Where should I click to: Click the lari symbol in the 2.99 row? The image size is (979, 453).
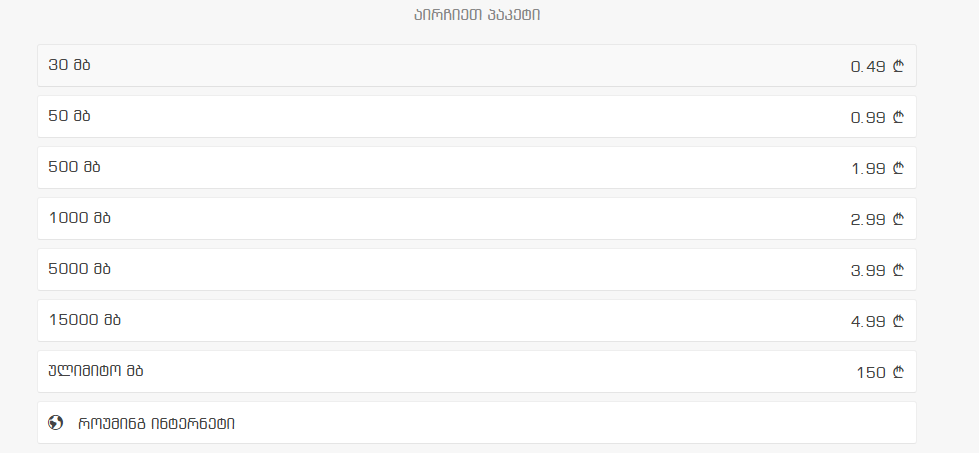pyautogui.click(x=898, y=220)
